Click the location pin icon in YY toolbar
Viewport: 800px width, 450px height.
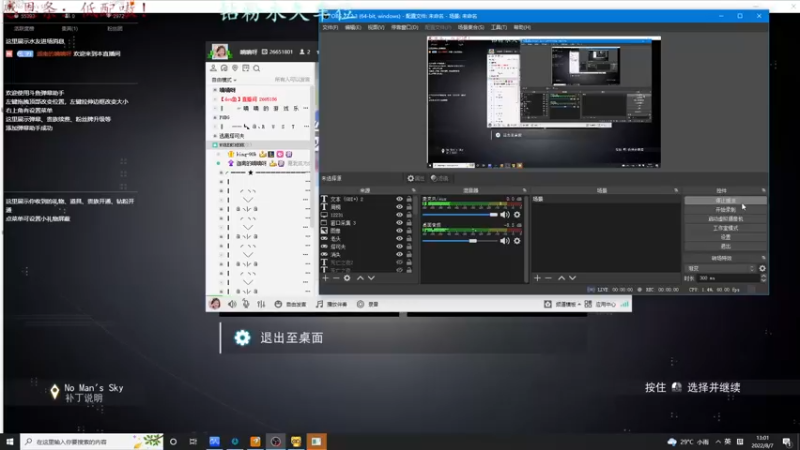[x=235, y=68]
